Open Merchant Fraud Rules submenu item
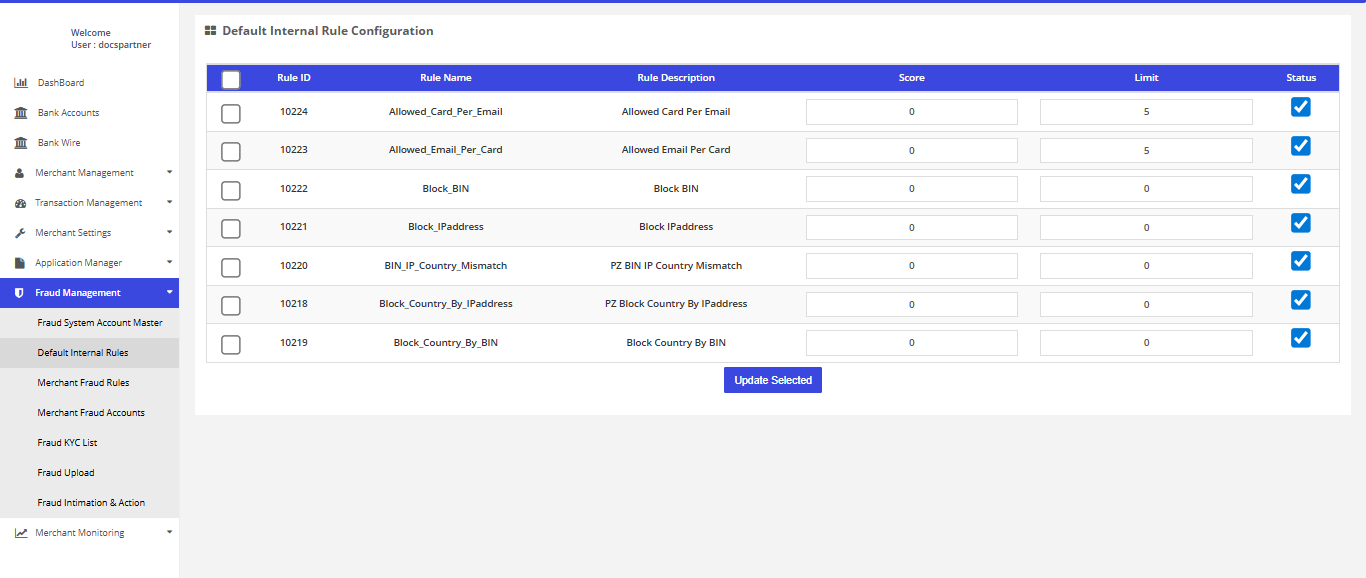Viewport: 1366px width, 578px height. click(x=83, y=383)
